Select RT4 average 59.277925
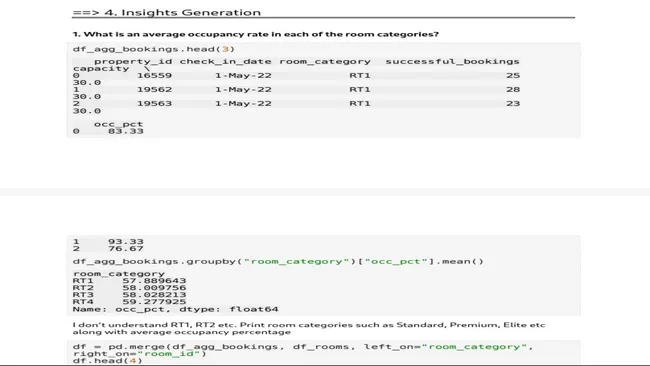This screenshot has height=366, width=650. point(154,302)
